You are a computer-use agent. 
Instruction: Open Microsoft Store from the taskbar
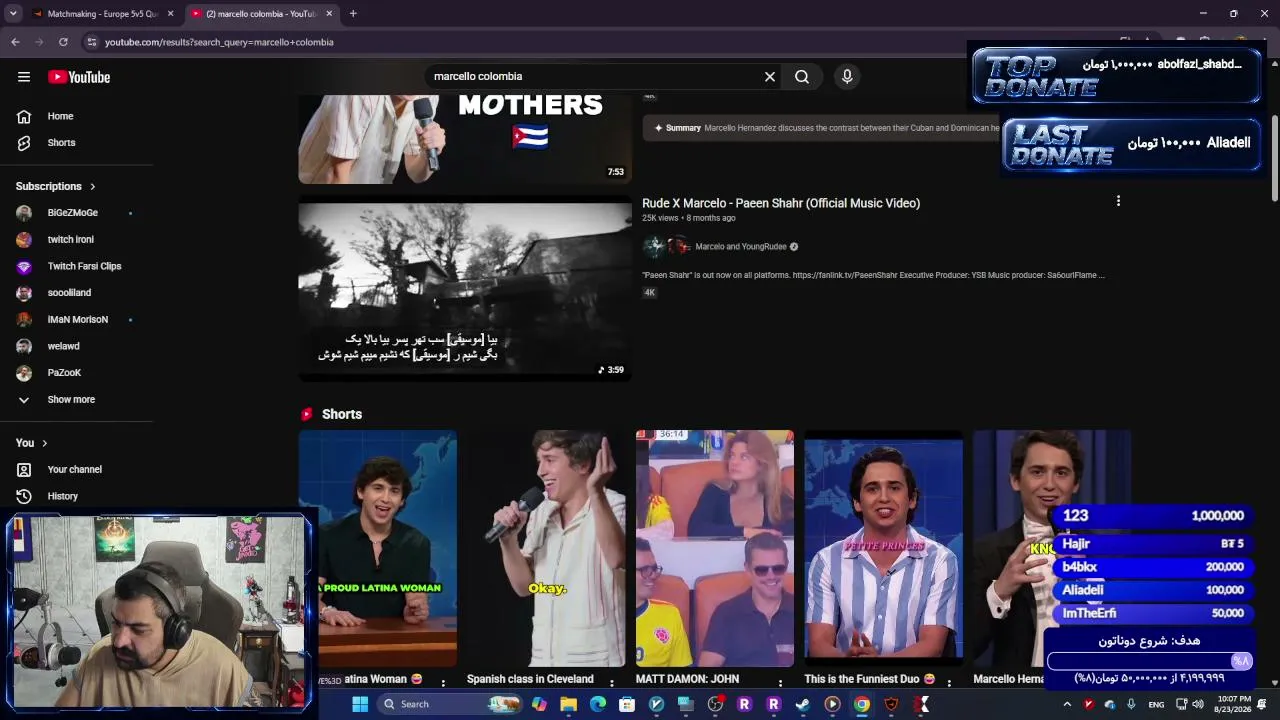627,704
